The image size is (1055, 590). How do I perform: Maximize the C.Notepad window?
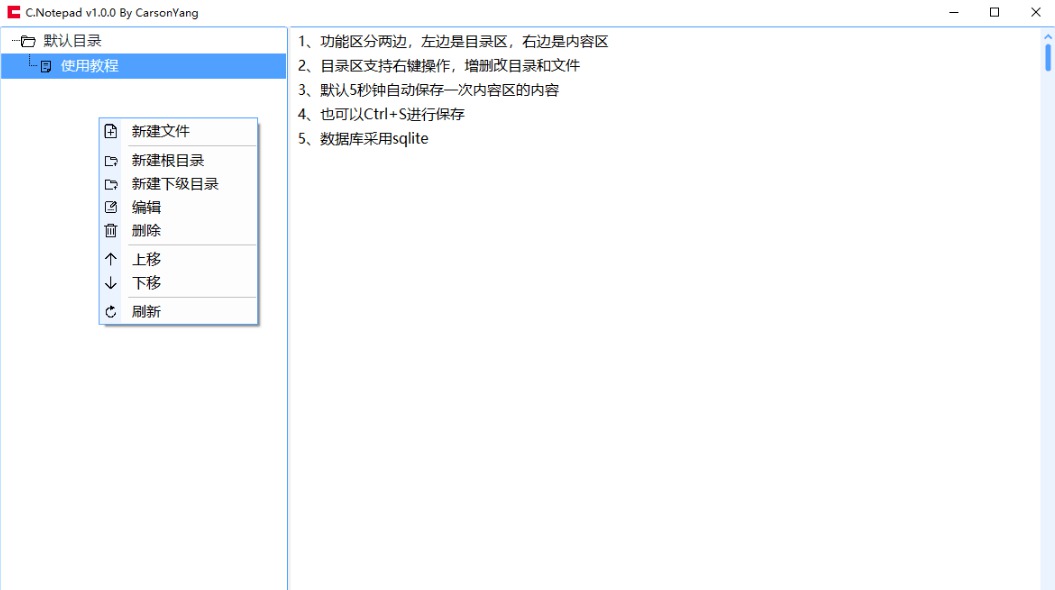click(994, 12)
